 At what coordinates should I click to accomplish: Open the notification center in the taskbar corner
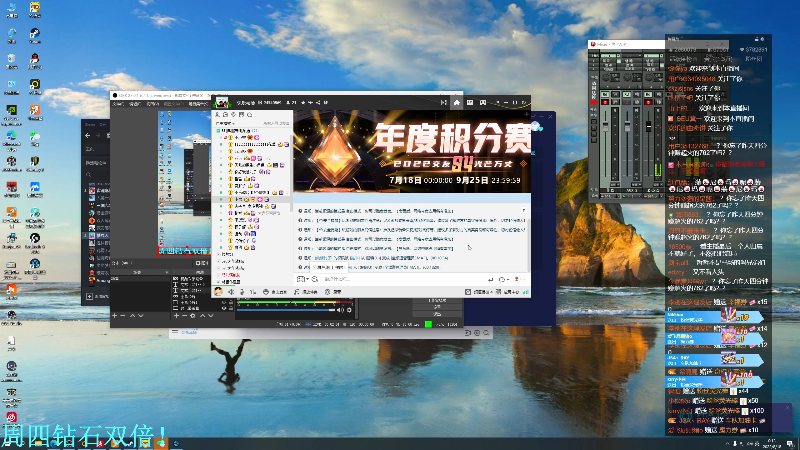coord(790,444)
